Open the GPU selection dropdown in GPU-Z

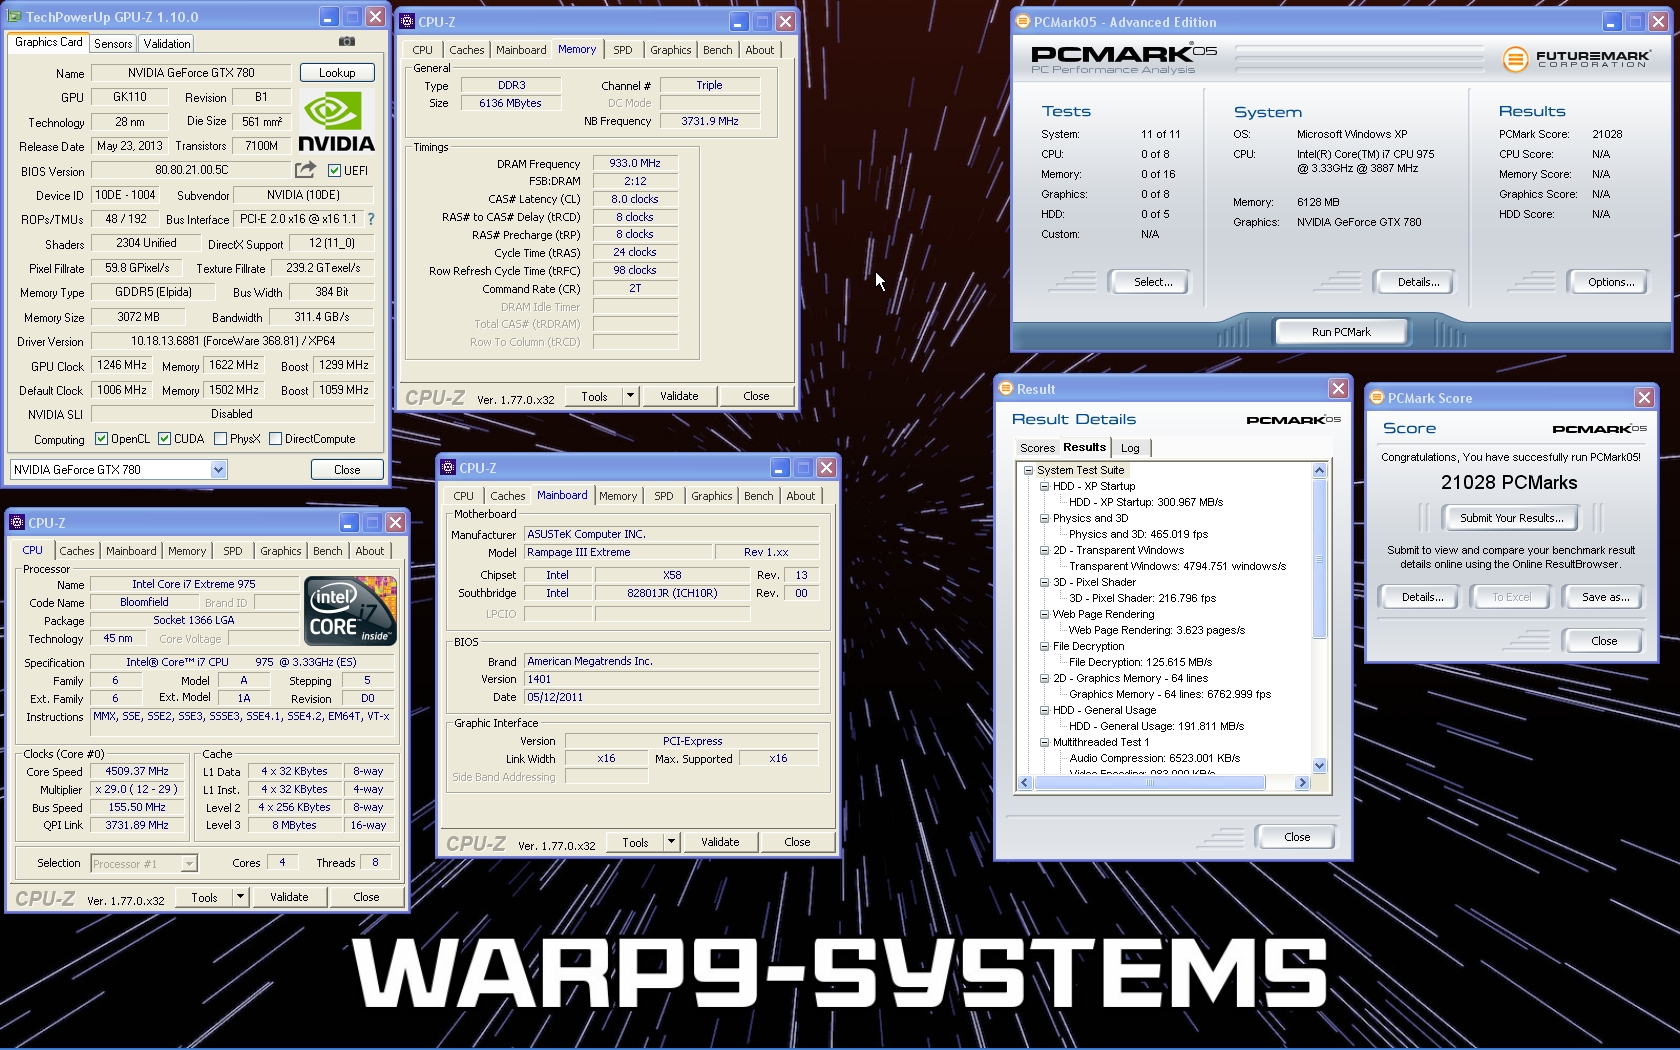click(x=218, y=469)
